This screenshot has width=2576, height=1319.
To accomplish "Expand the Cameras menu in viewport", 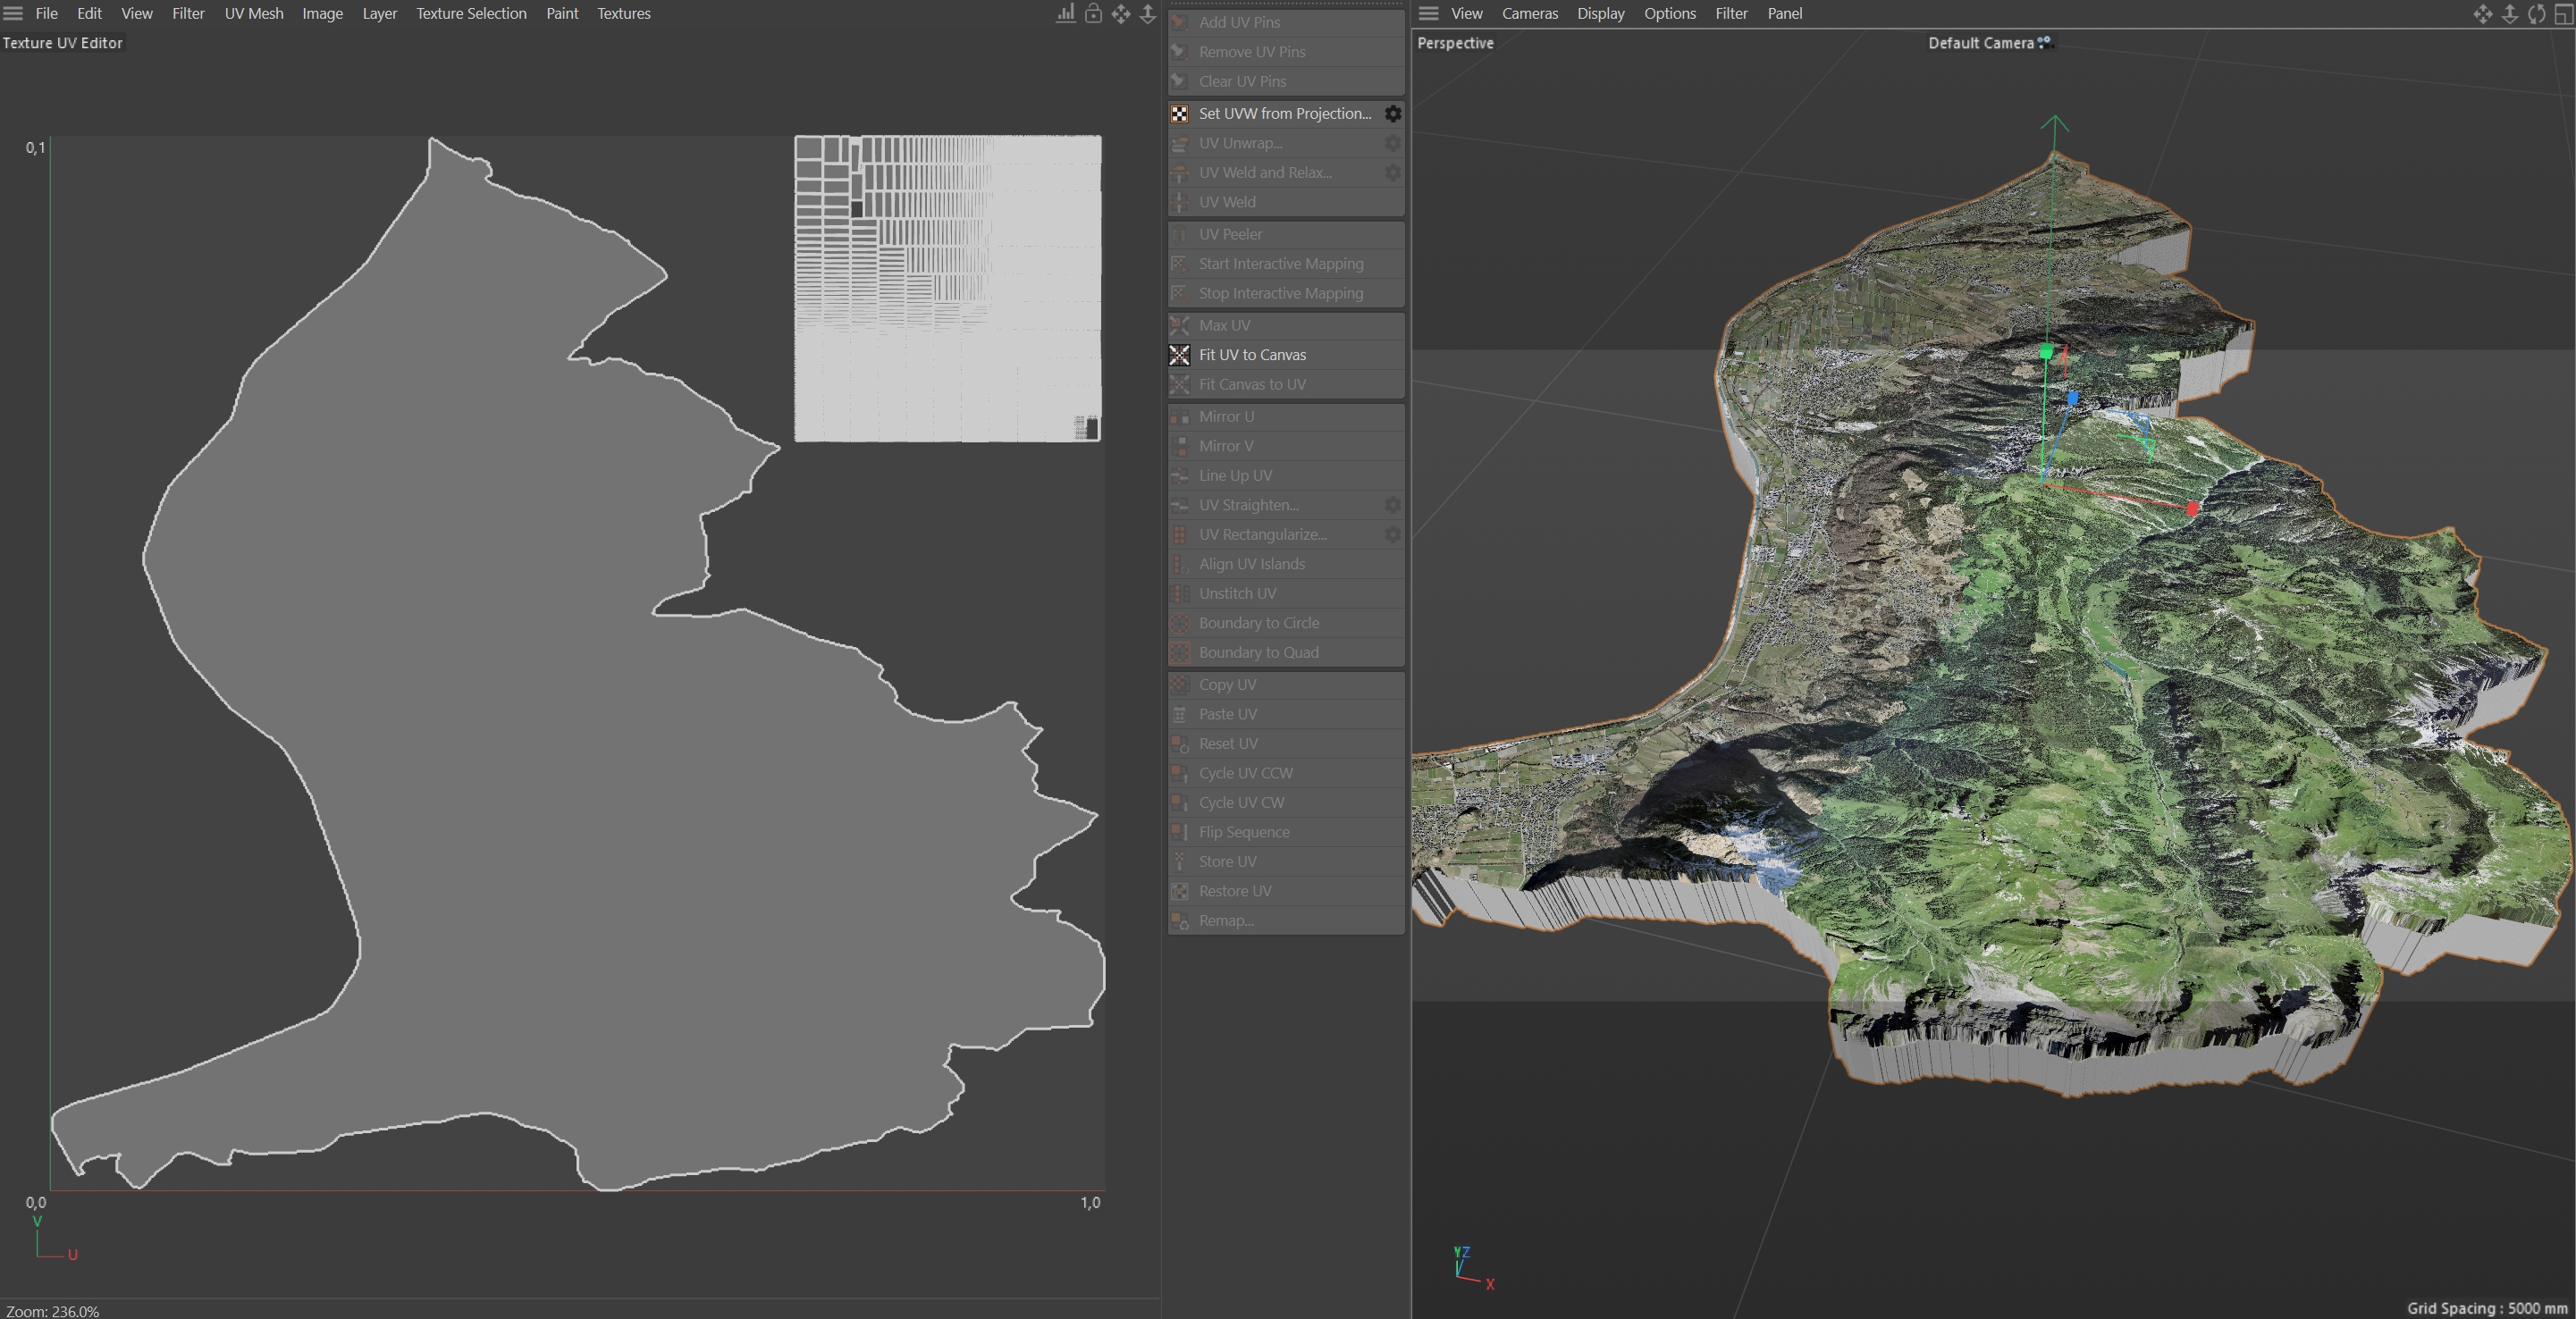I will 1529,13.
